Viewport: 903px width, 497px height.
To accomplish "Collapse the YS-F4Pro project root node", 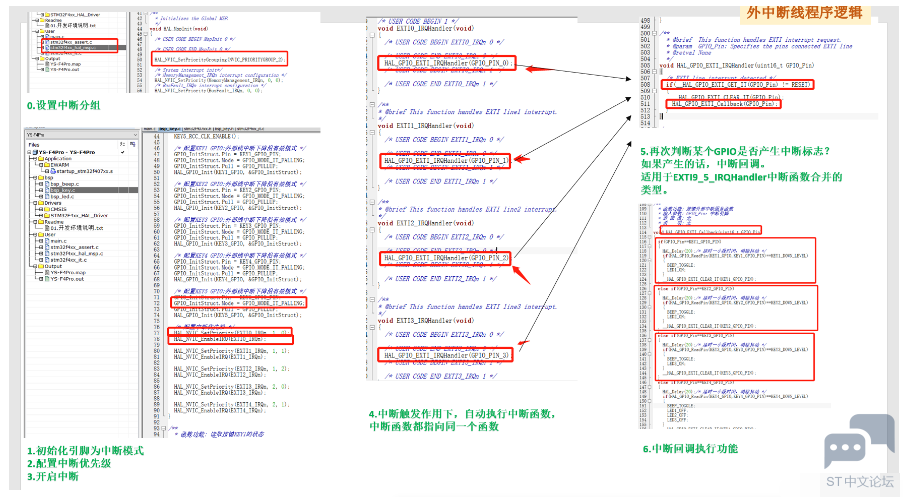I will coord(29,153).
